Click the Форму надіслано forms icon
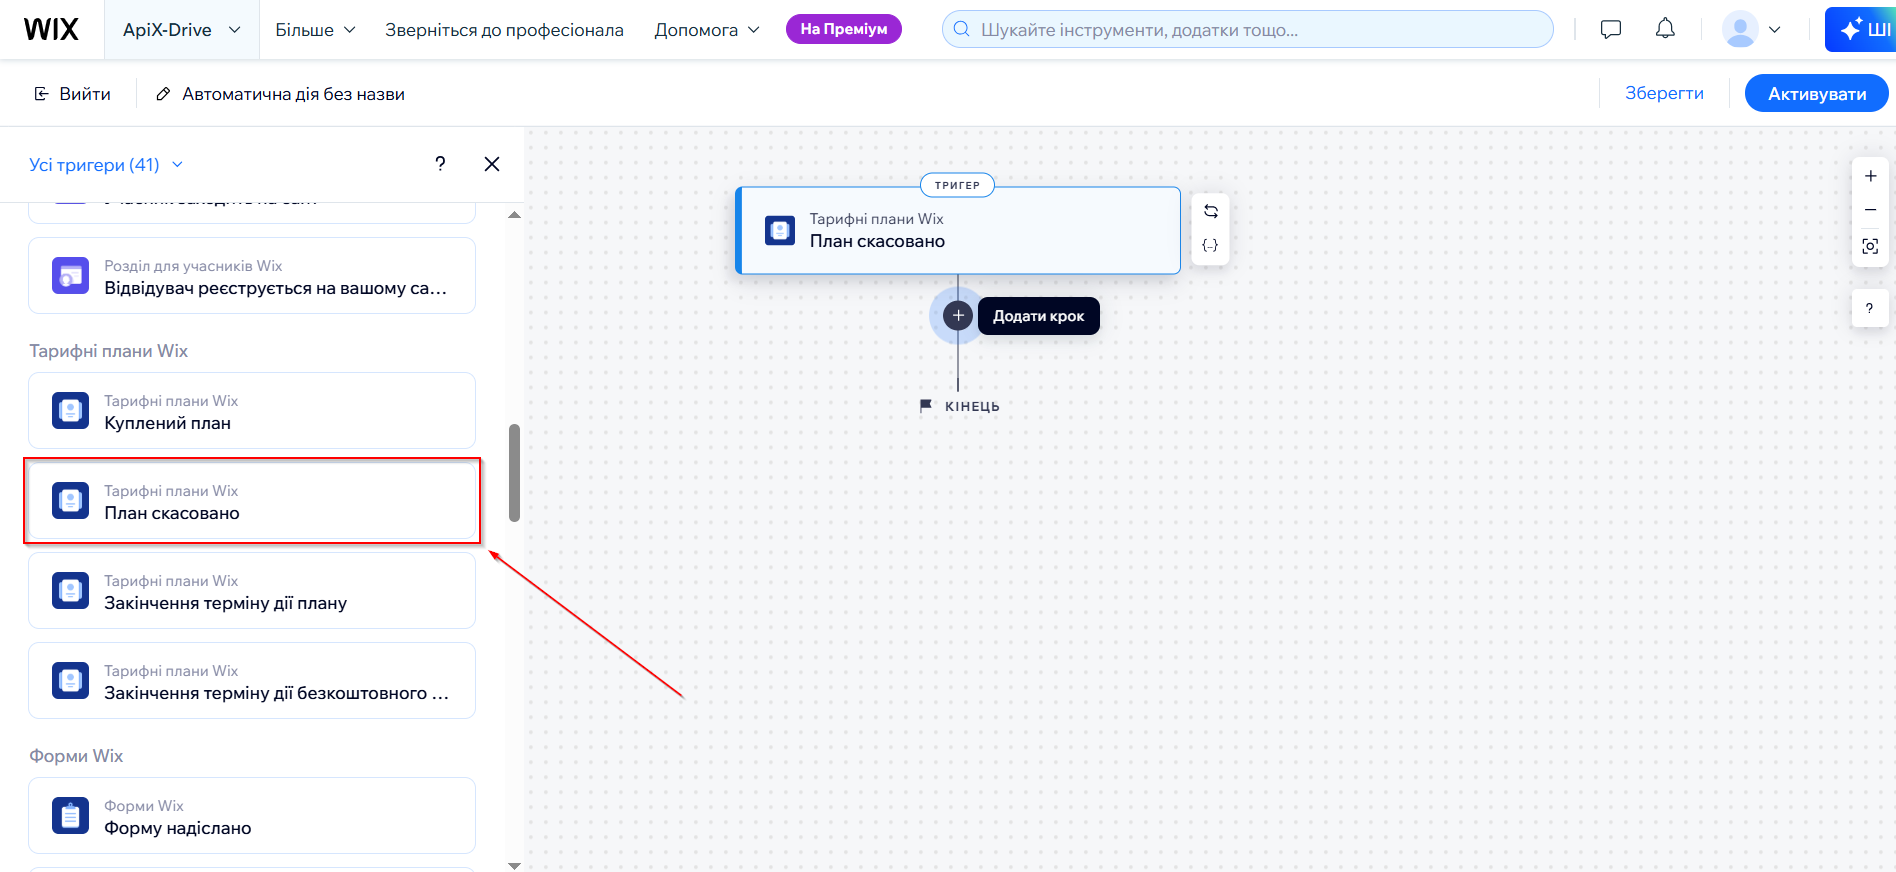The image size is (1896, 872). 70,816
